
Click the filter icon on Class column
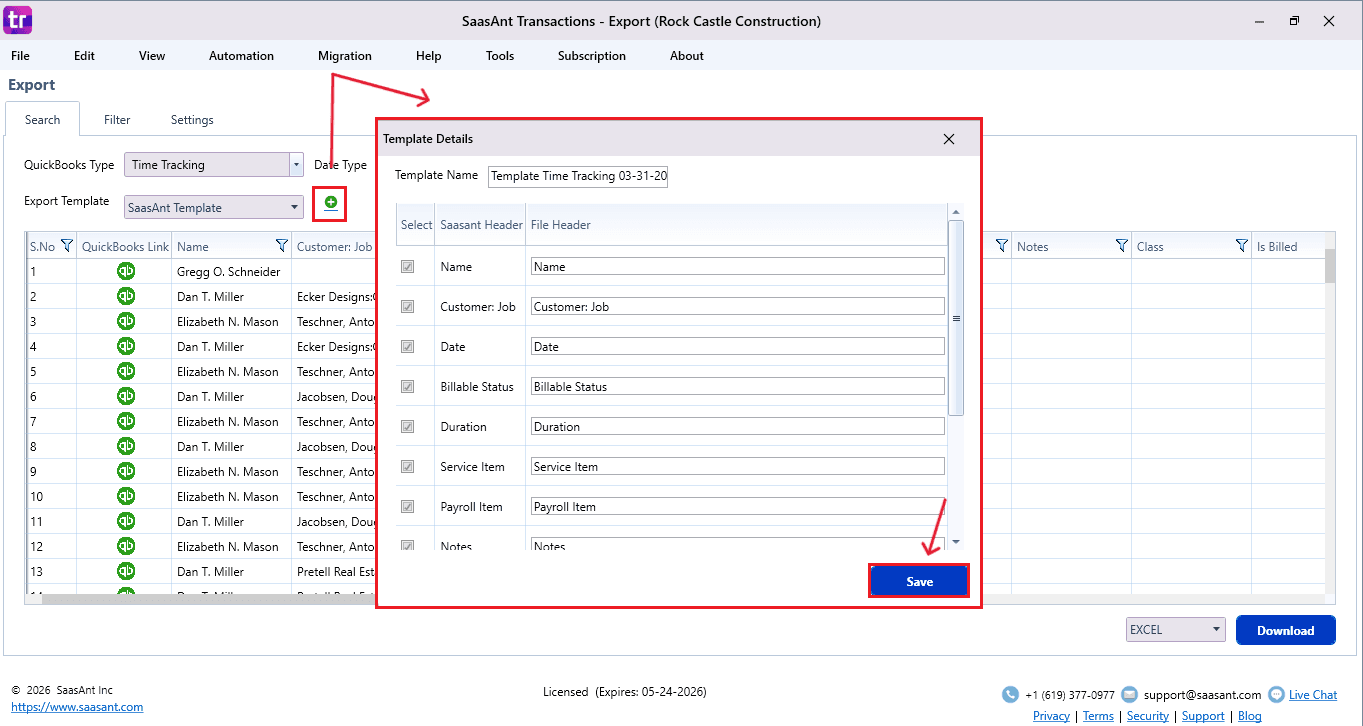(1241, 246)
